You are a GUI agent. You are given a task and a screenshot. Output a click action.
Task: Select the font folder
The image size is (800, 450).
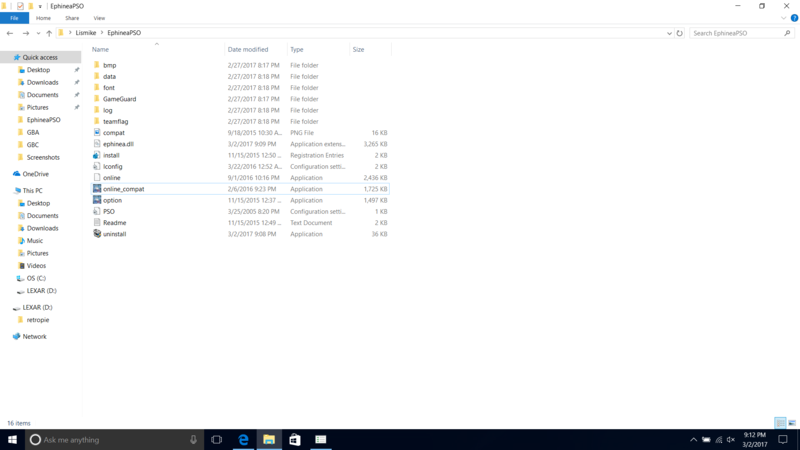pyautogui.click(x=109, y=88)
